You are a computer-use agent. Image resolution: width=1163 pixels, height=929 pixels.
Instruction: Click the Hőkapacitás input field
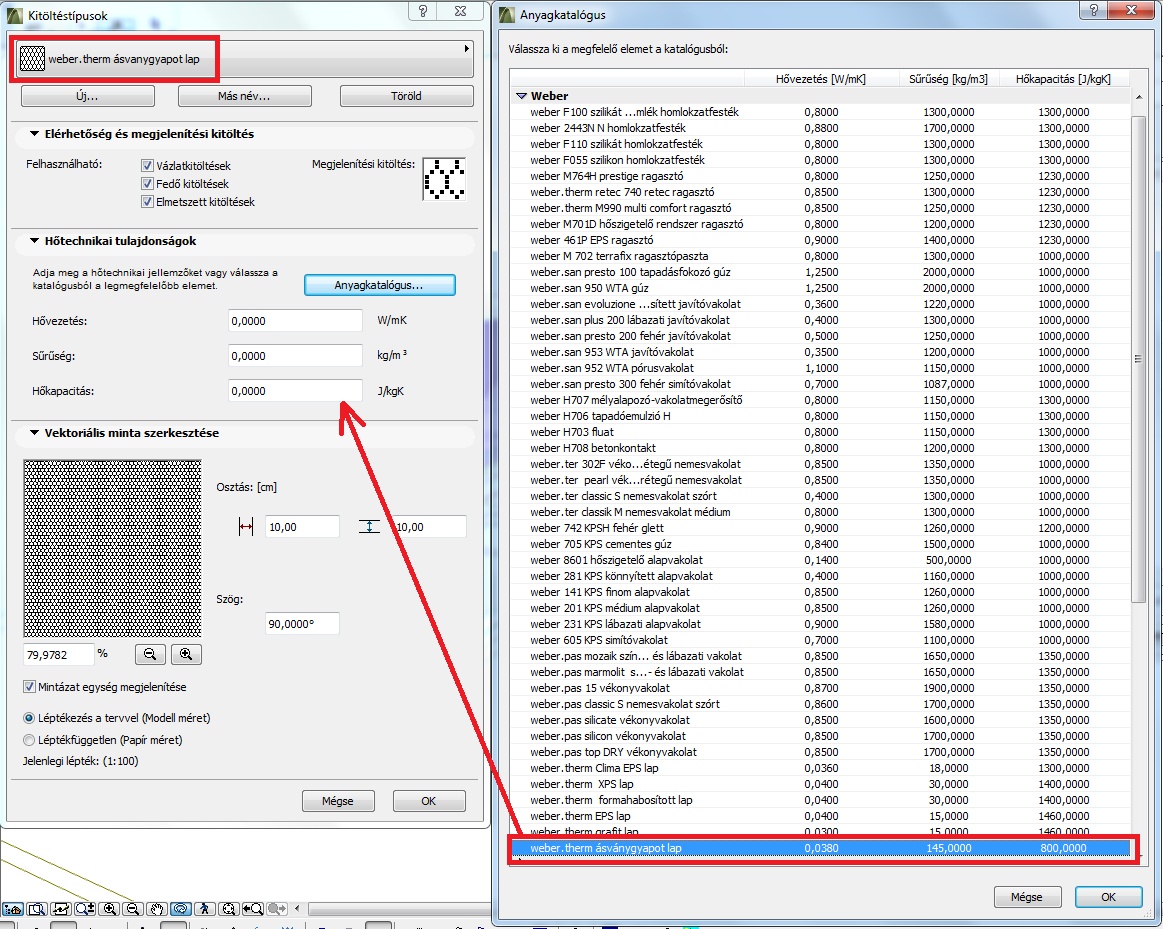pos(295,390)
